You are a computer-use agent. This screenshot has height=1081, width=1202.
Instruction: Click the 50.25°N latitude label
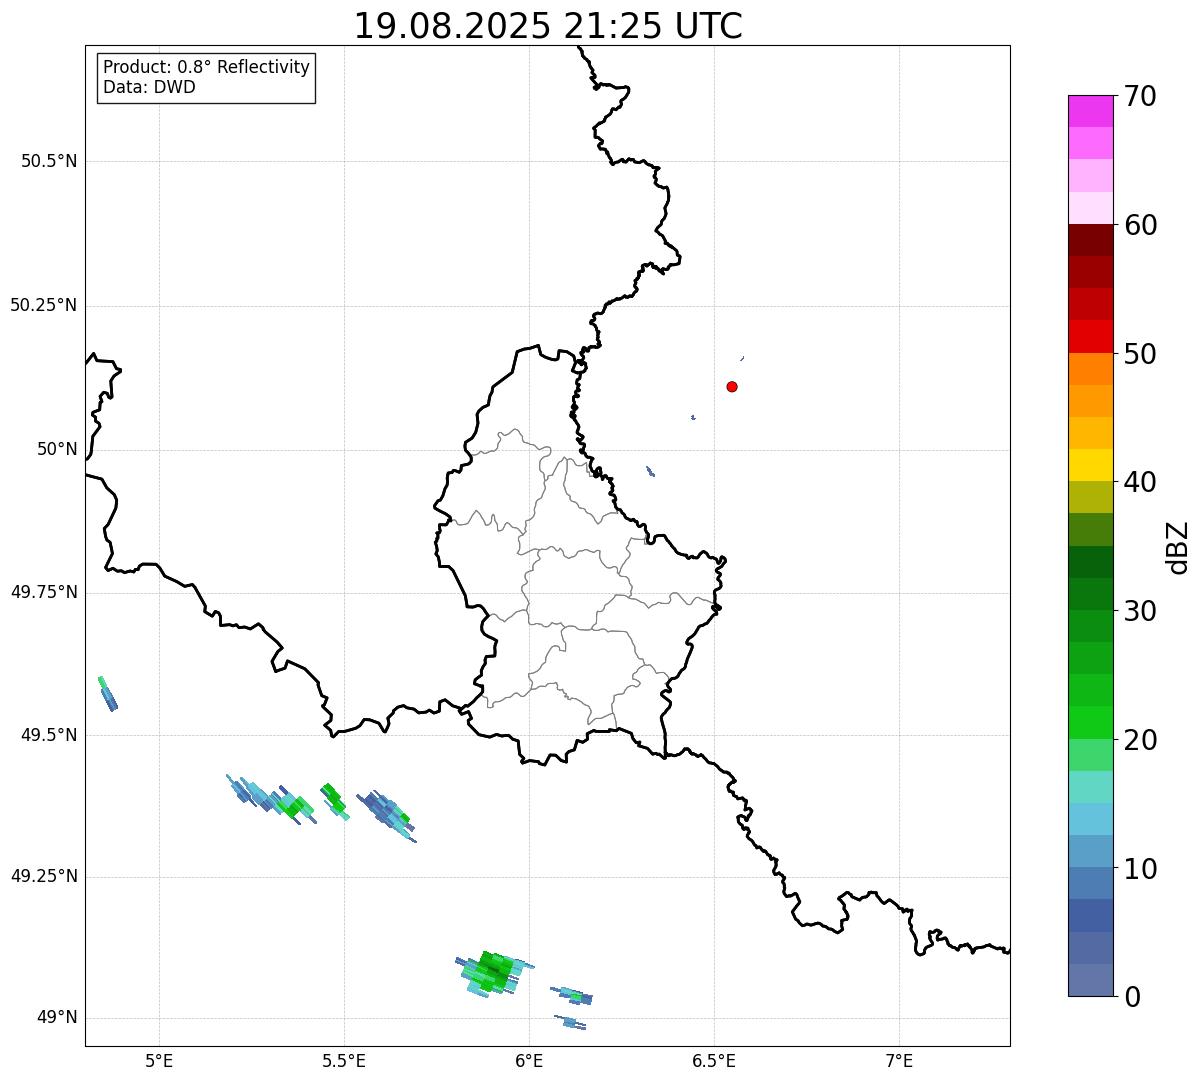click(x=44, y=305)
